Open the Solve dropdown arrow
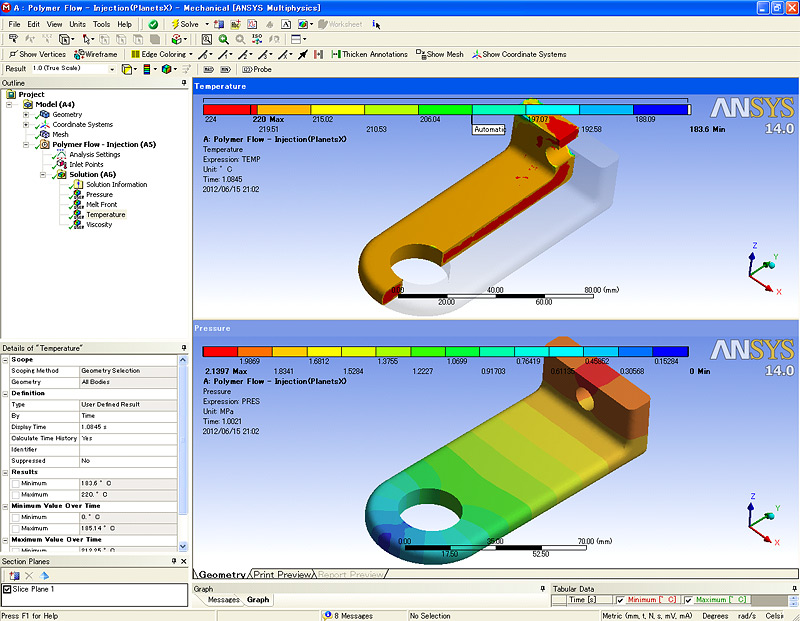This screenshot has height=621, width=800. click(207, 24)
